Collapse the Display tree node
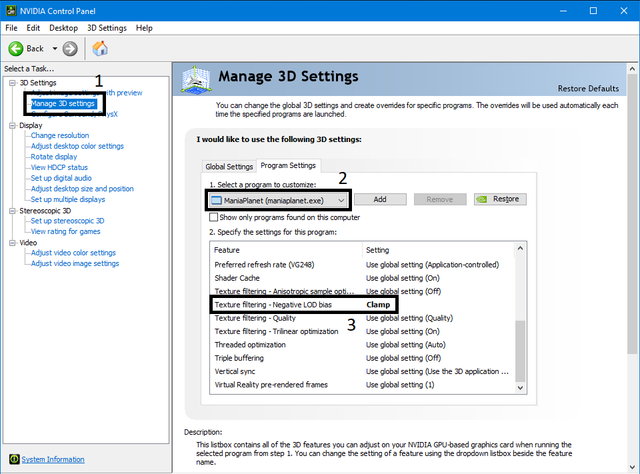 (12, 125)
